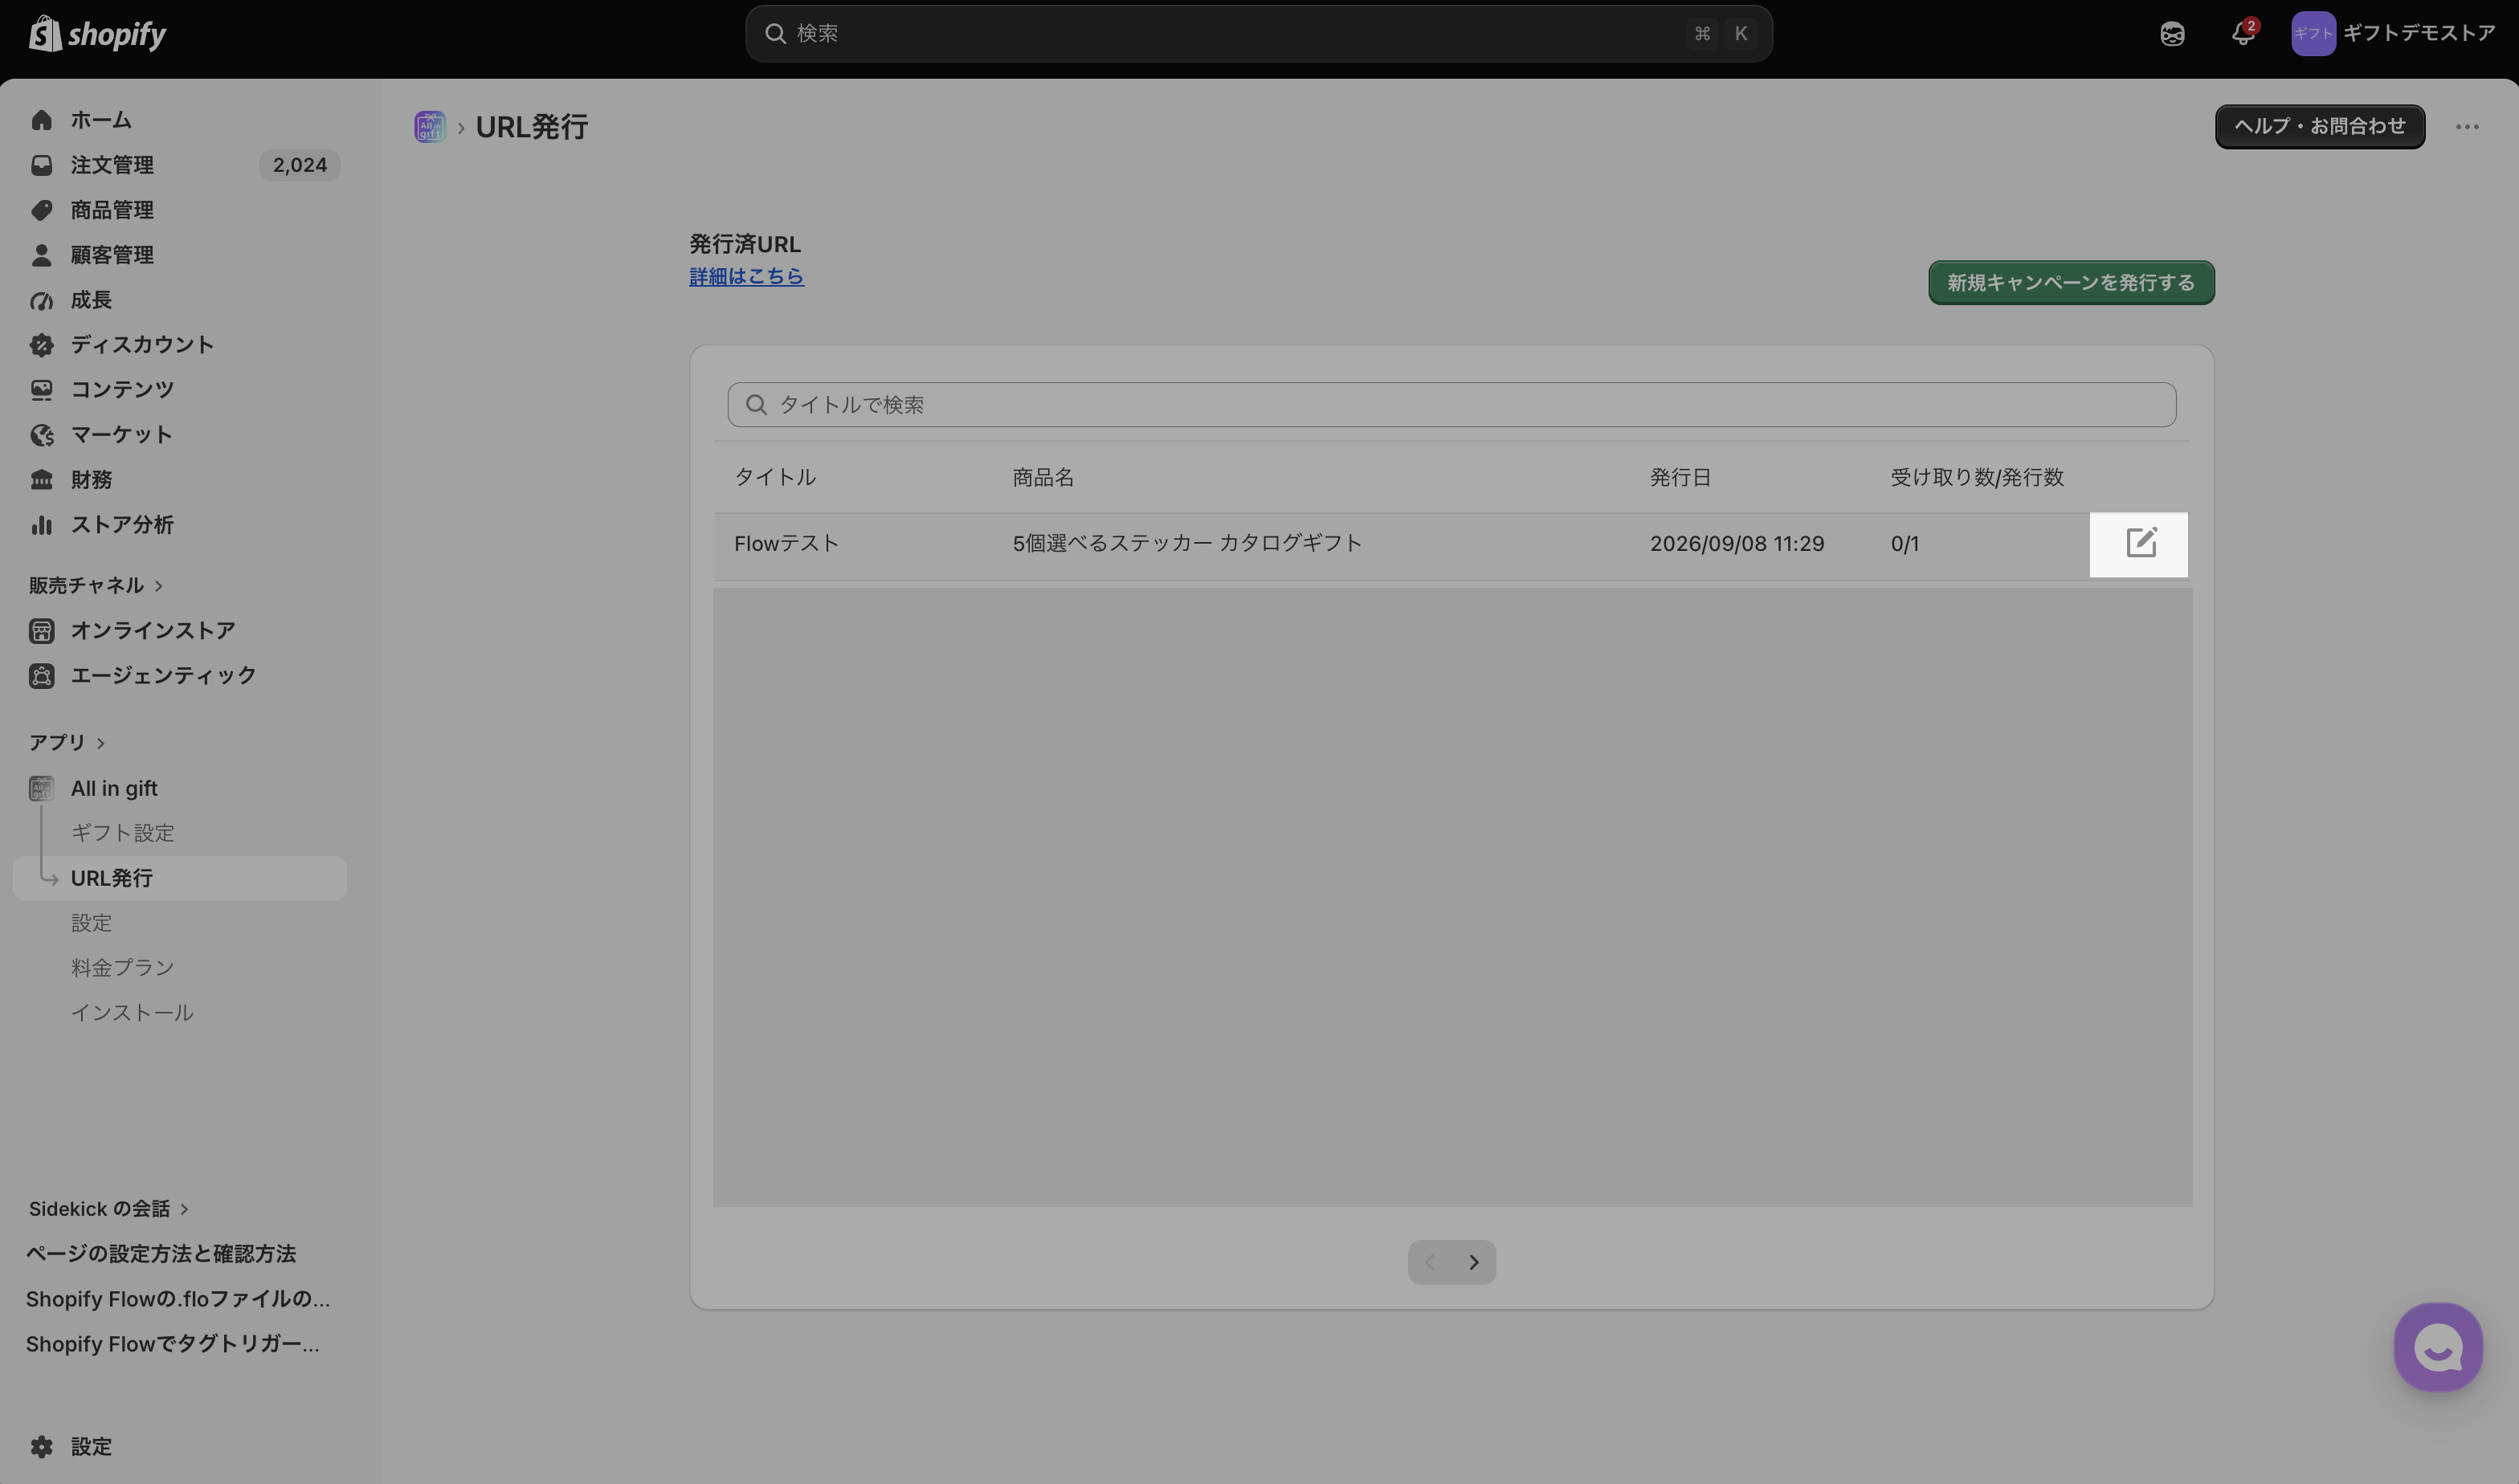2519x1484 pixels.
Task: Focus the タイトルで検索 field
Action: [1451, 404]
